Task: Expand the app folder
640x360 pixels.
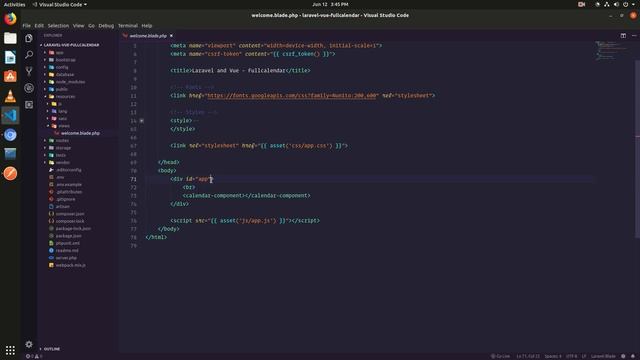Action: click(x=60, y=53)
